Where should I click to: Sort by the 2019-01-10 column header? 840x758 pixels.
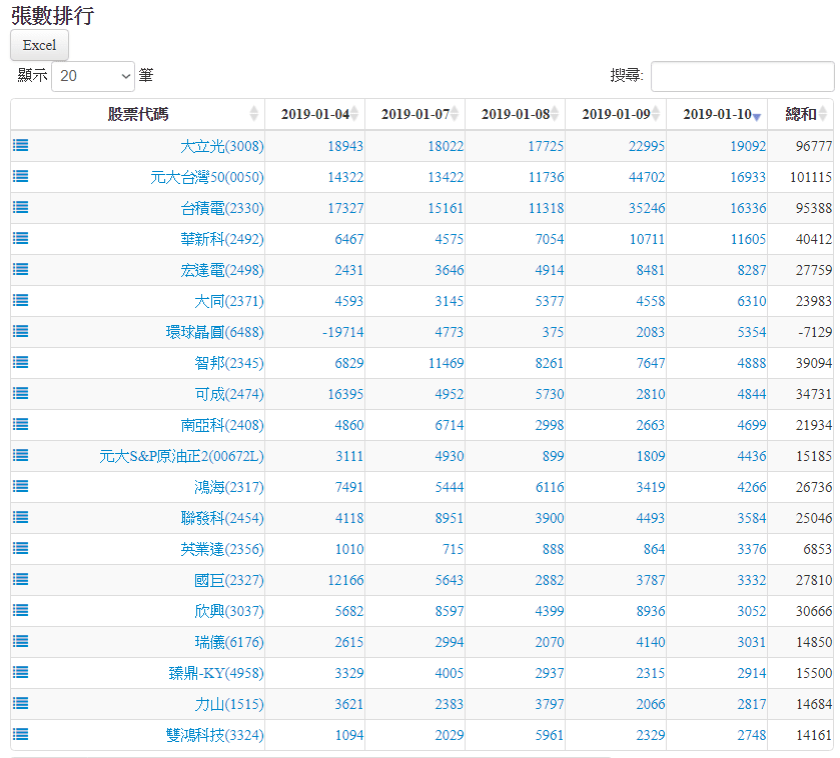717,114
